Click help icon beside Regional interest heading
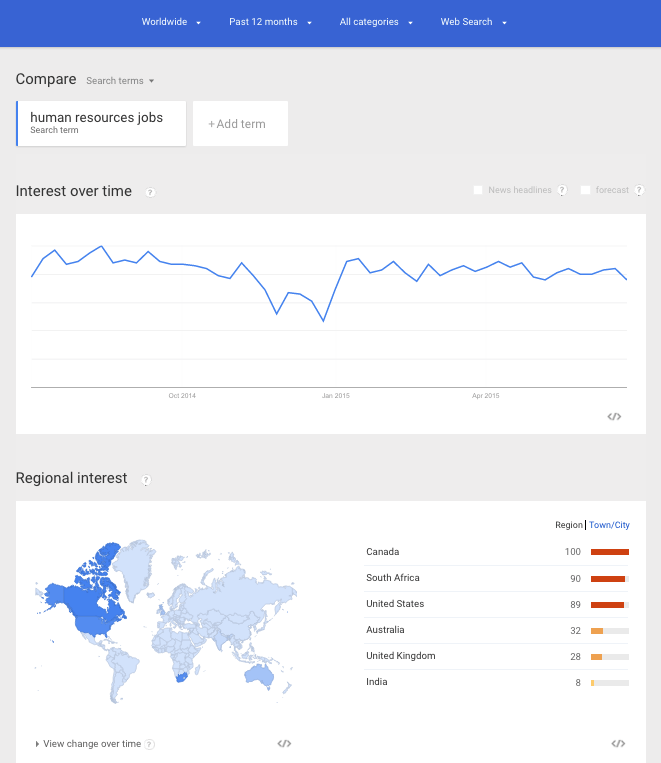This screenshot has height=763, width=661. (146, 480)
